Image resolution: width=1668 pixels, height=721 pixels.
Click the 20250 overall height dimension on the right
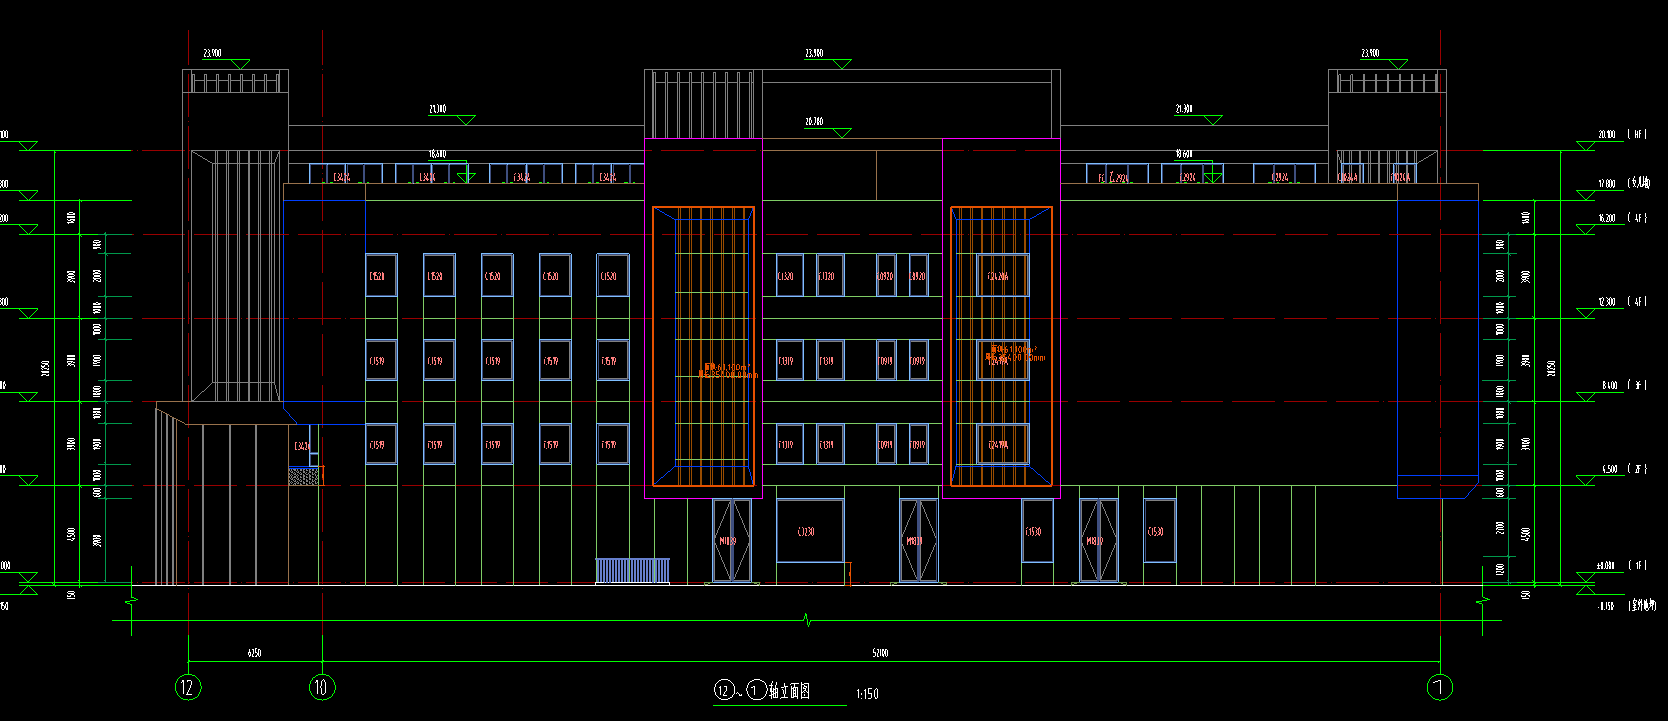(1551, 368)
